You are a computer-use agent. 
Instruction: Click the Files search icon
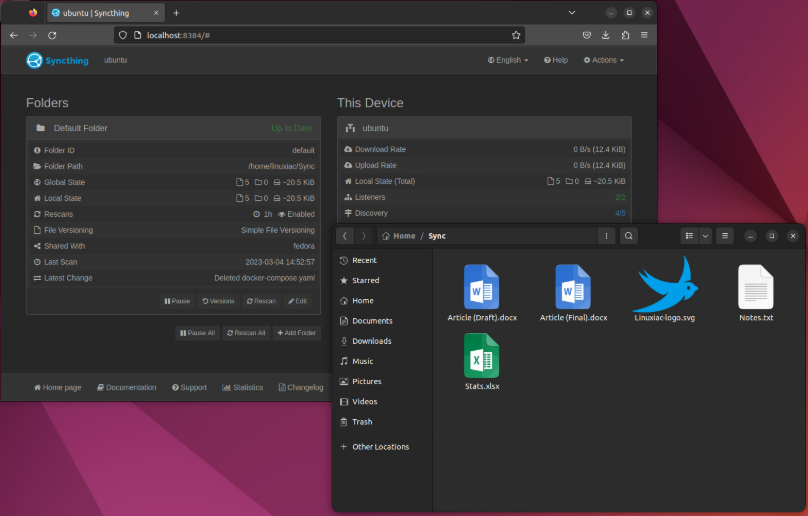click(629, 236)
